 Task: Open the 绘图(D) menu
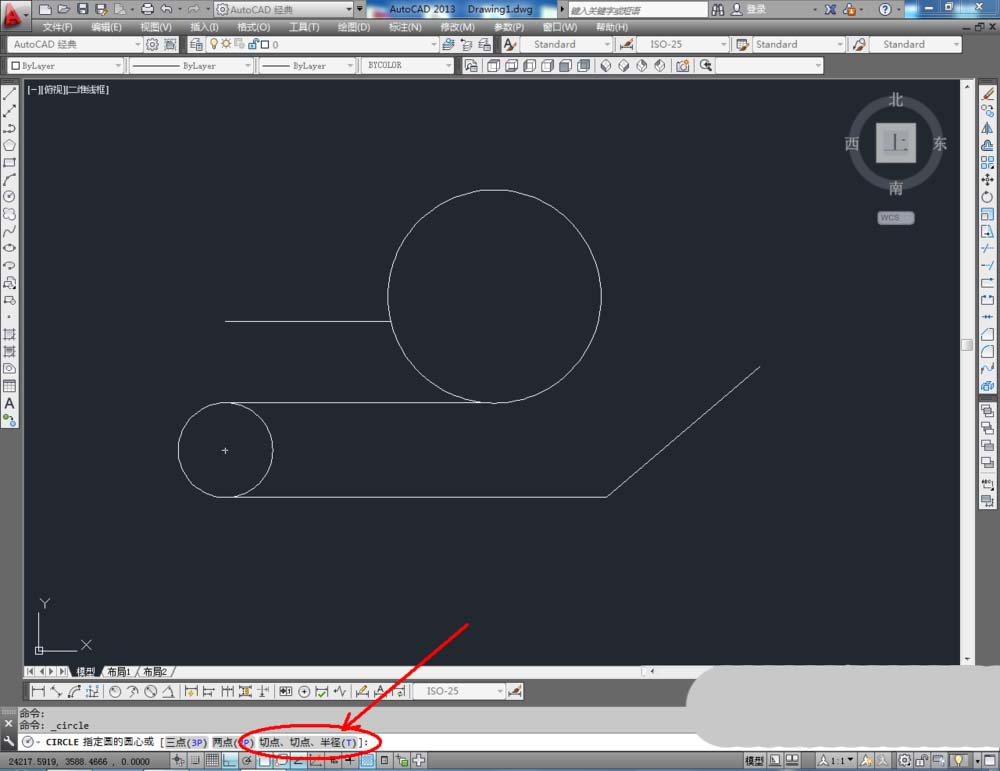354,27
